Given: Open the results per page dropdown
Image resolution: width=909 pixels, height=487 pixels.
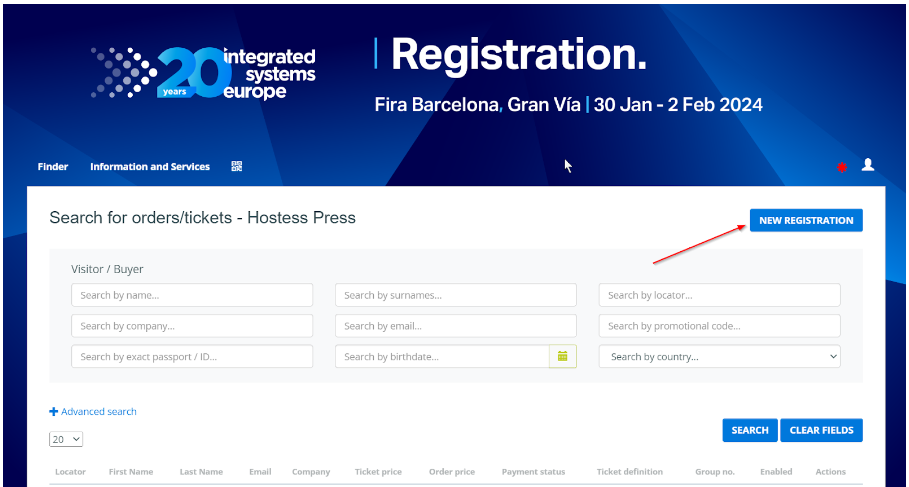Looking at the screenshot, I should coord(66,439).
